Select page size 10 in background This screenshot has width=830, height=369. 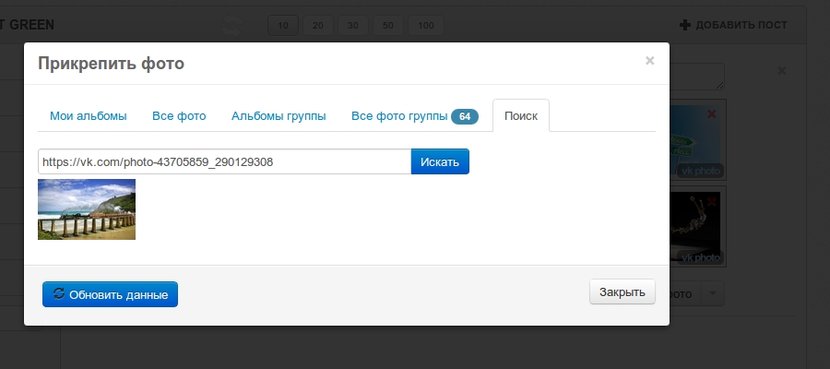pos(283,25)
